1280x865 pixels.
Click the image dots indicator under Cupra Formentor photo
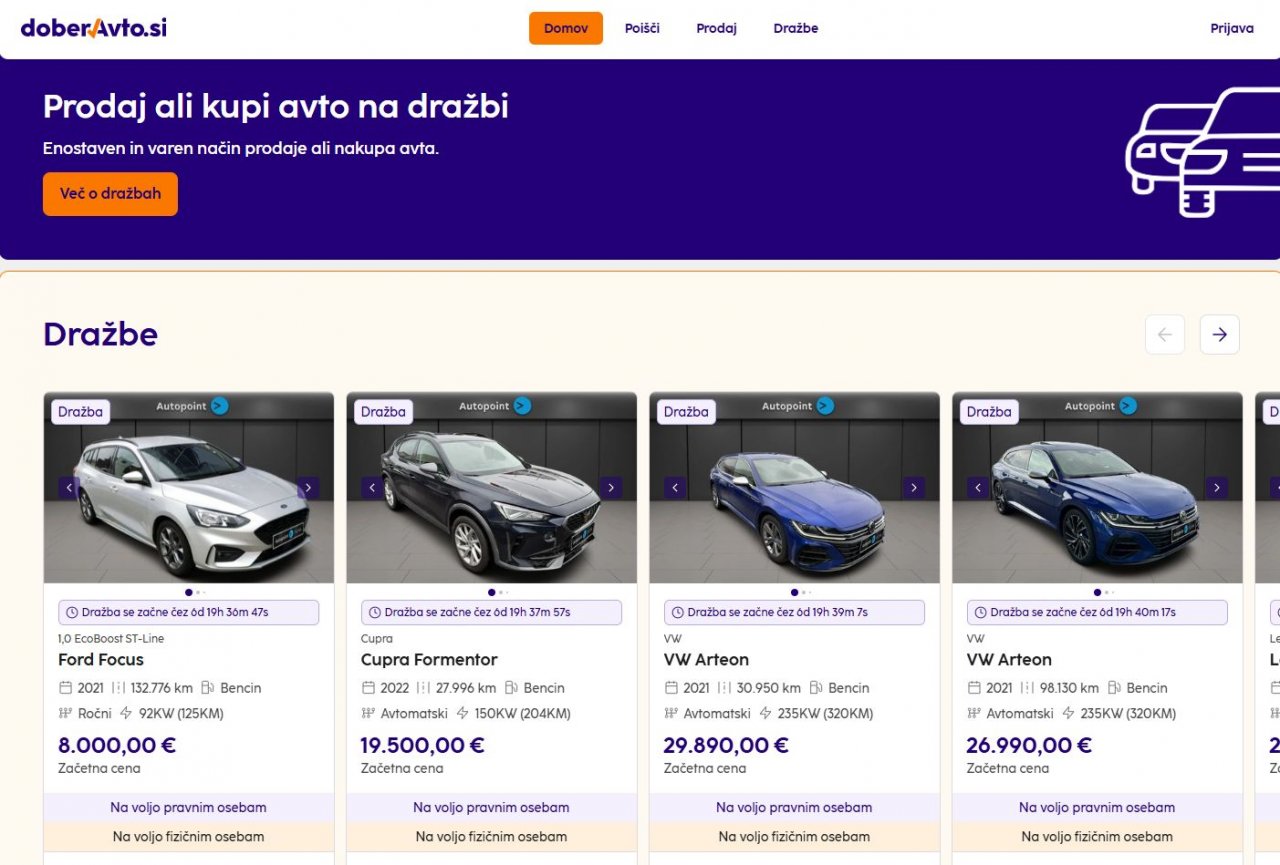498,592
